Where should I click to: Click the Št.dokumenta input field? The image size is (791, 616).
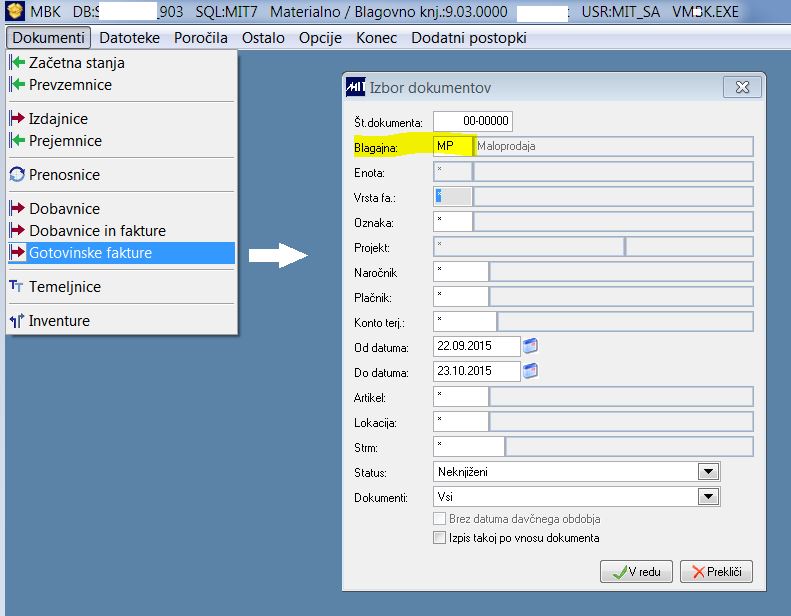pos(473,121)
